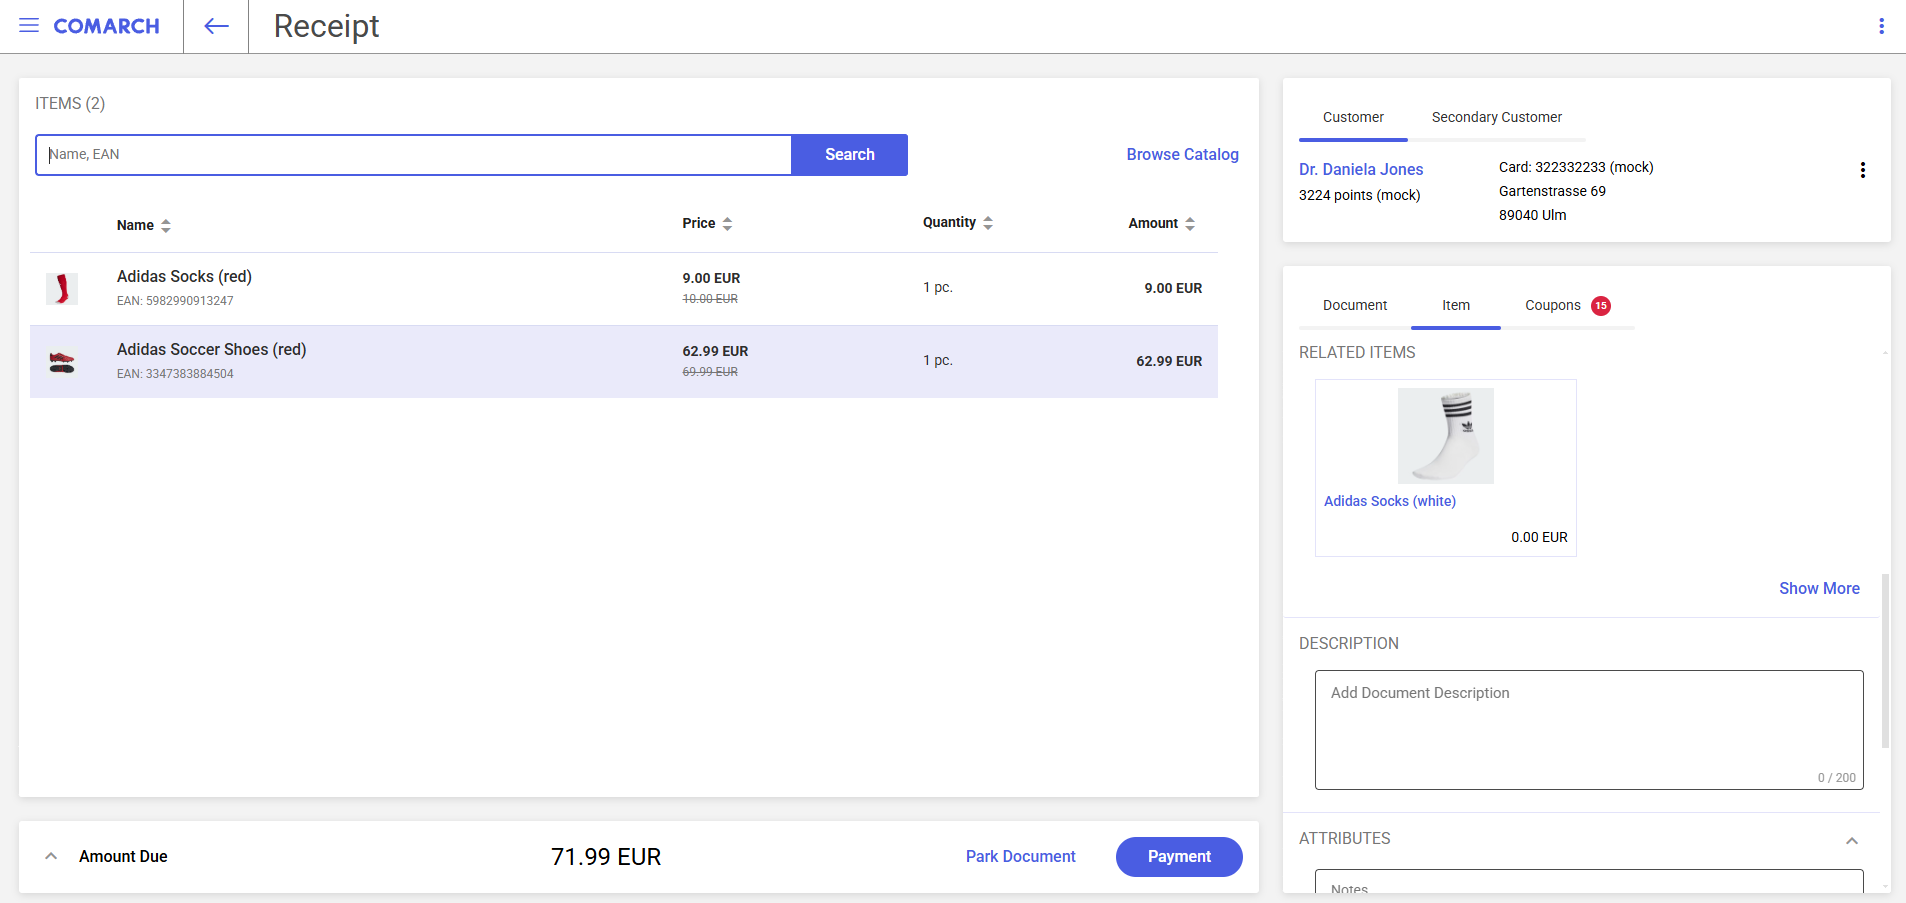Open Browse Catalog link
The width and height of the screenshot is (1906, 903).
pos(1182,154)
